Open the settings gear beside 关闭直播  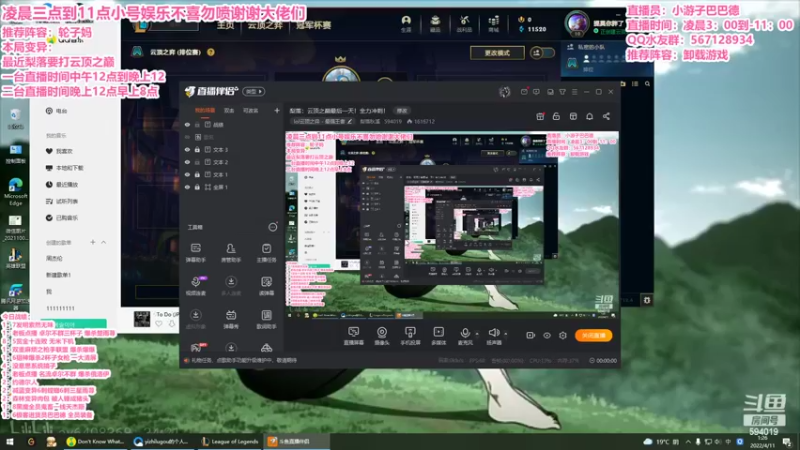[563, 335]
